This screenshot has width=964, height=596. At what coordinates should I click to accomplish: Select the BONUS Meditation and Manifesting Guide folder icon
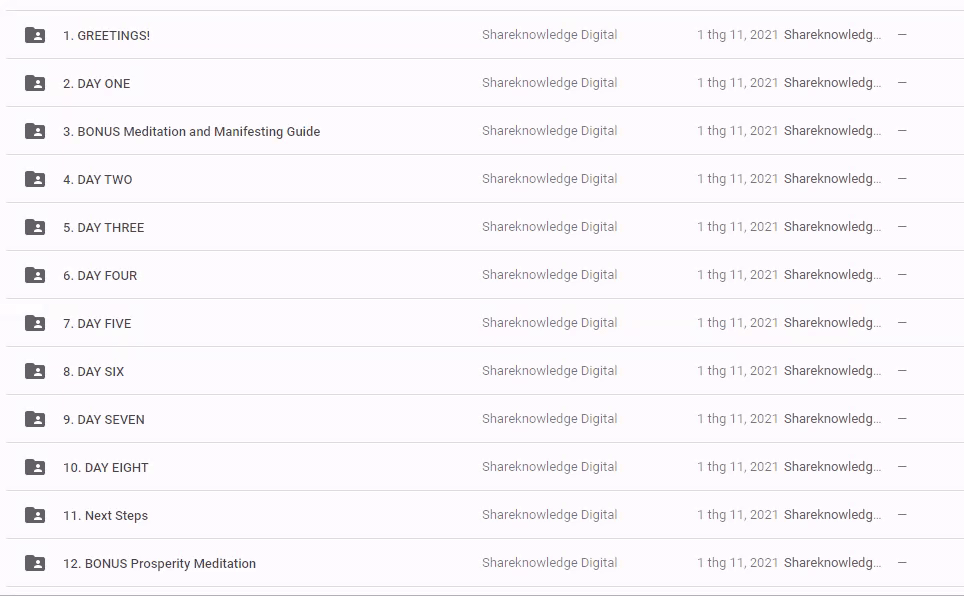point(35,131)
